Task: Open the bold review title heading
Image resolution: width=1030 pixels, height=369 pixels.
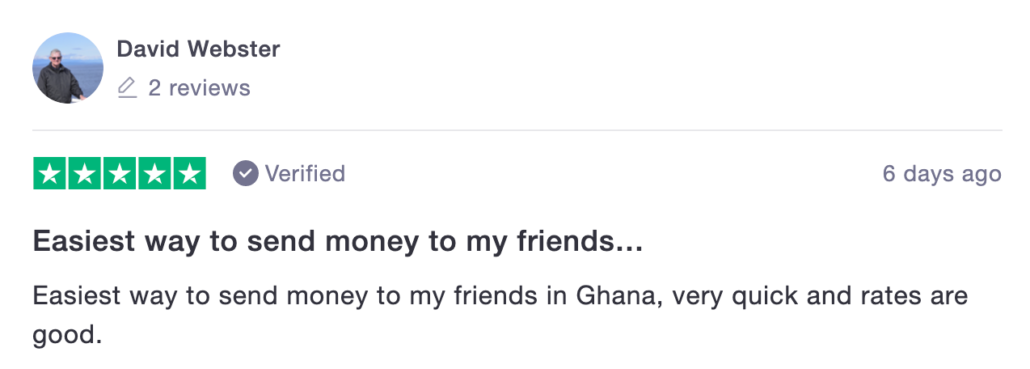Action: [338, 242]
